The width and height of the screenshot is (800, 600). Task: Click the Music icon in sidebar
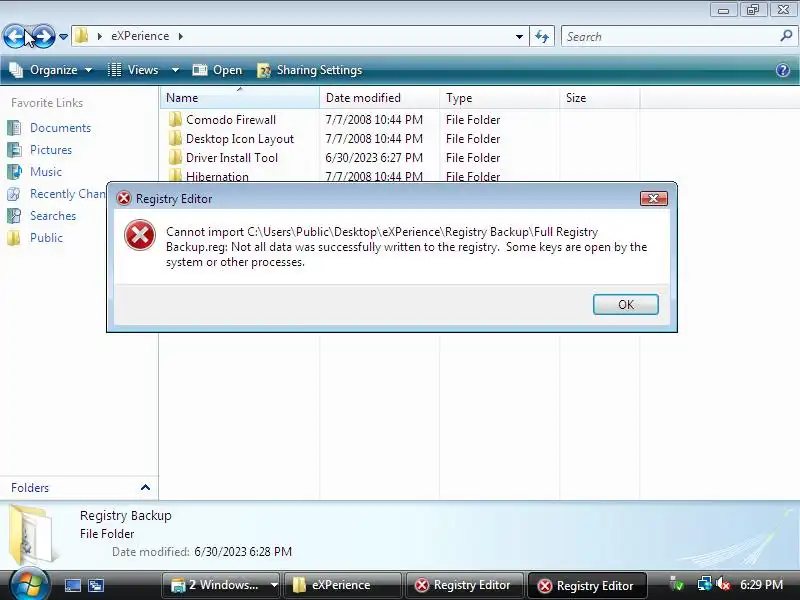(x=14, y=171)
